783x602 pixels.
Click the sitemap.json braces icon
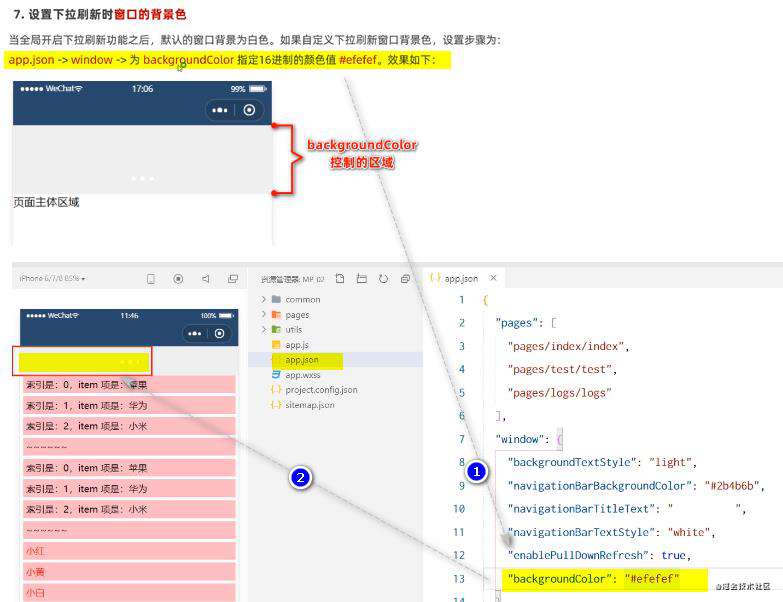(x=276, y=405)
